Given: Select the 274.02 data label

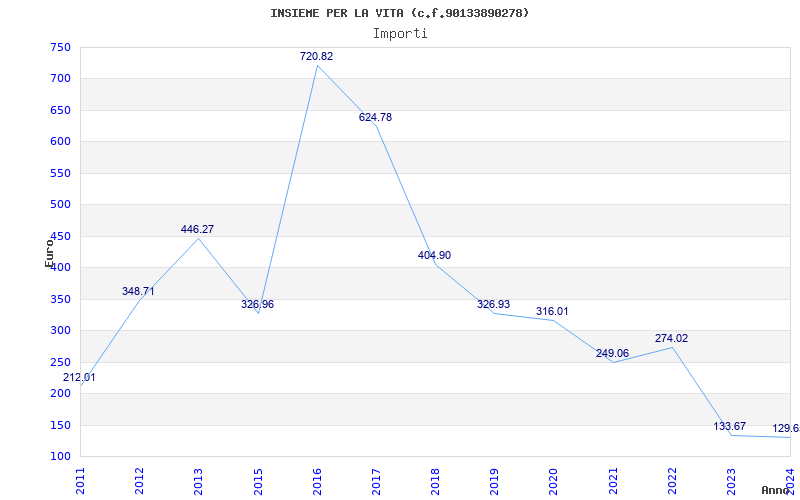Looking at the screenshot, I should coord(671,338).
